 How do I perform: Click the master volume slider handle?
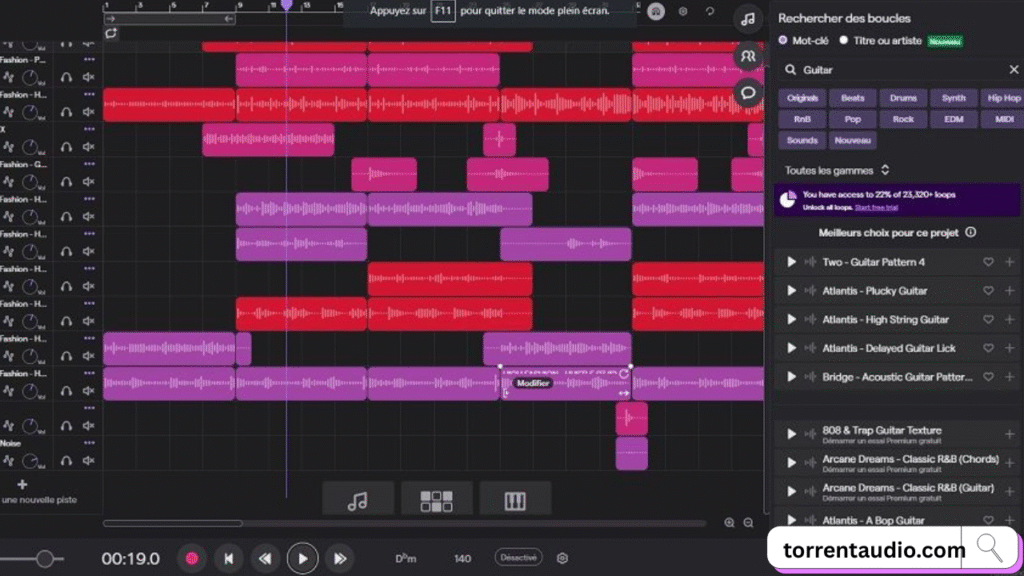click(44, 559)
